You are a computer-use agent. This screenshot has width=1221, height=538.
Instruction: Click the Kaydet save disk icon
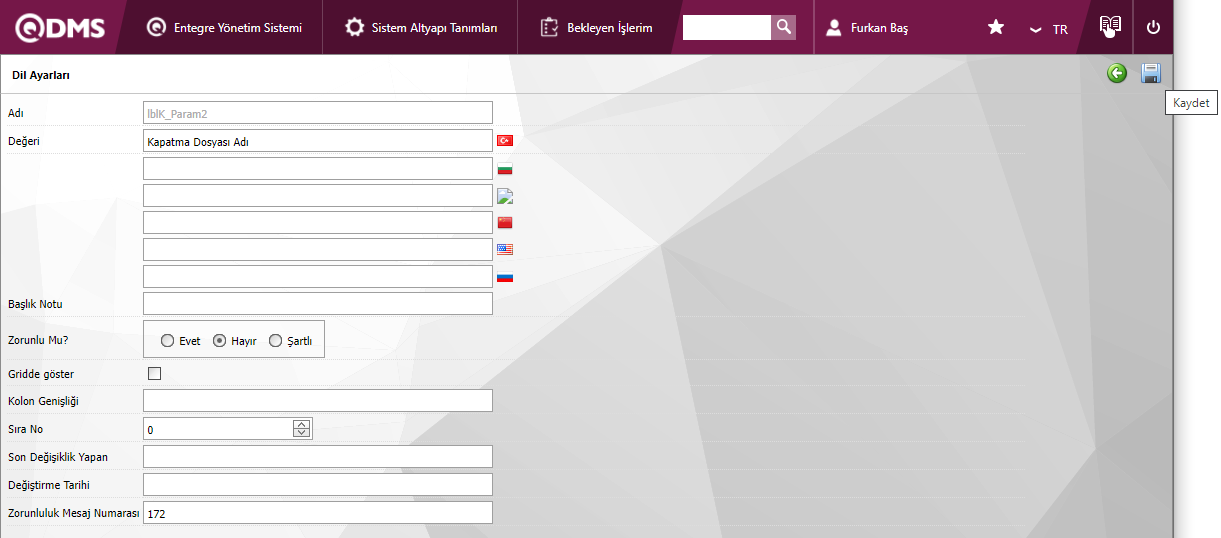click(1151, 73)
